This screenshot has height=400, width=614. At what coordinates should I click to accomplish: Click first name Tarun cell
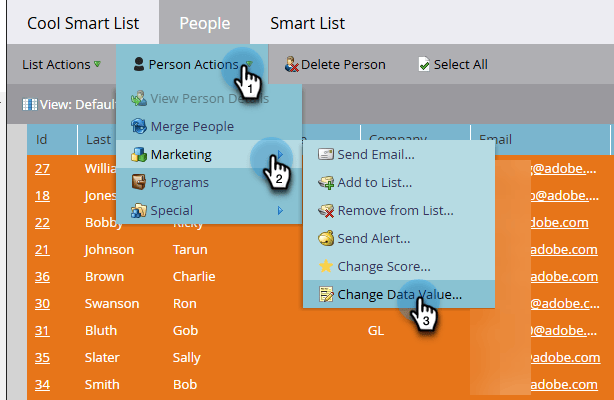(190, 250)
